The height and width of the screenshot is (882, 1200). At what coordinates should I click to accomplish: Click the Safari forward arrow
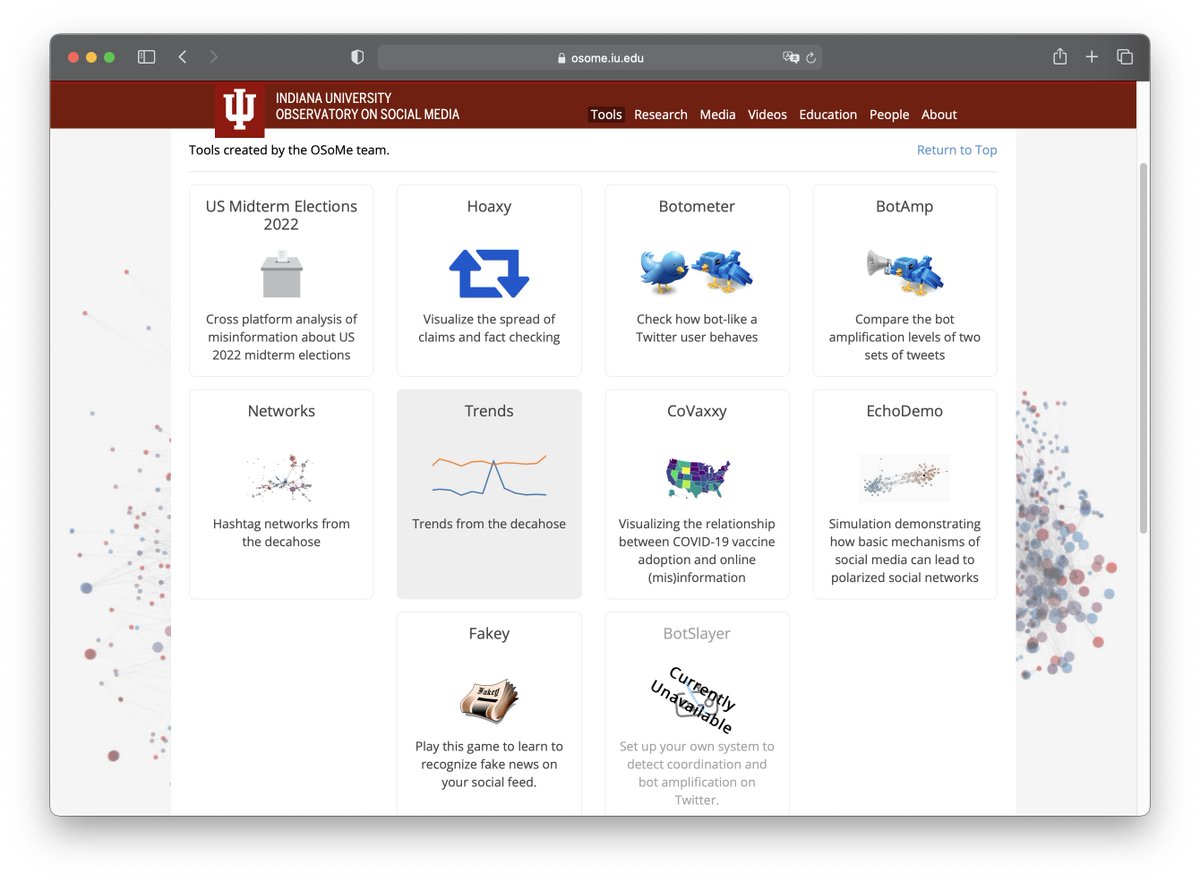click(213, 57)
